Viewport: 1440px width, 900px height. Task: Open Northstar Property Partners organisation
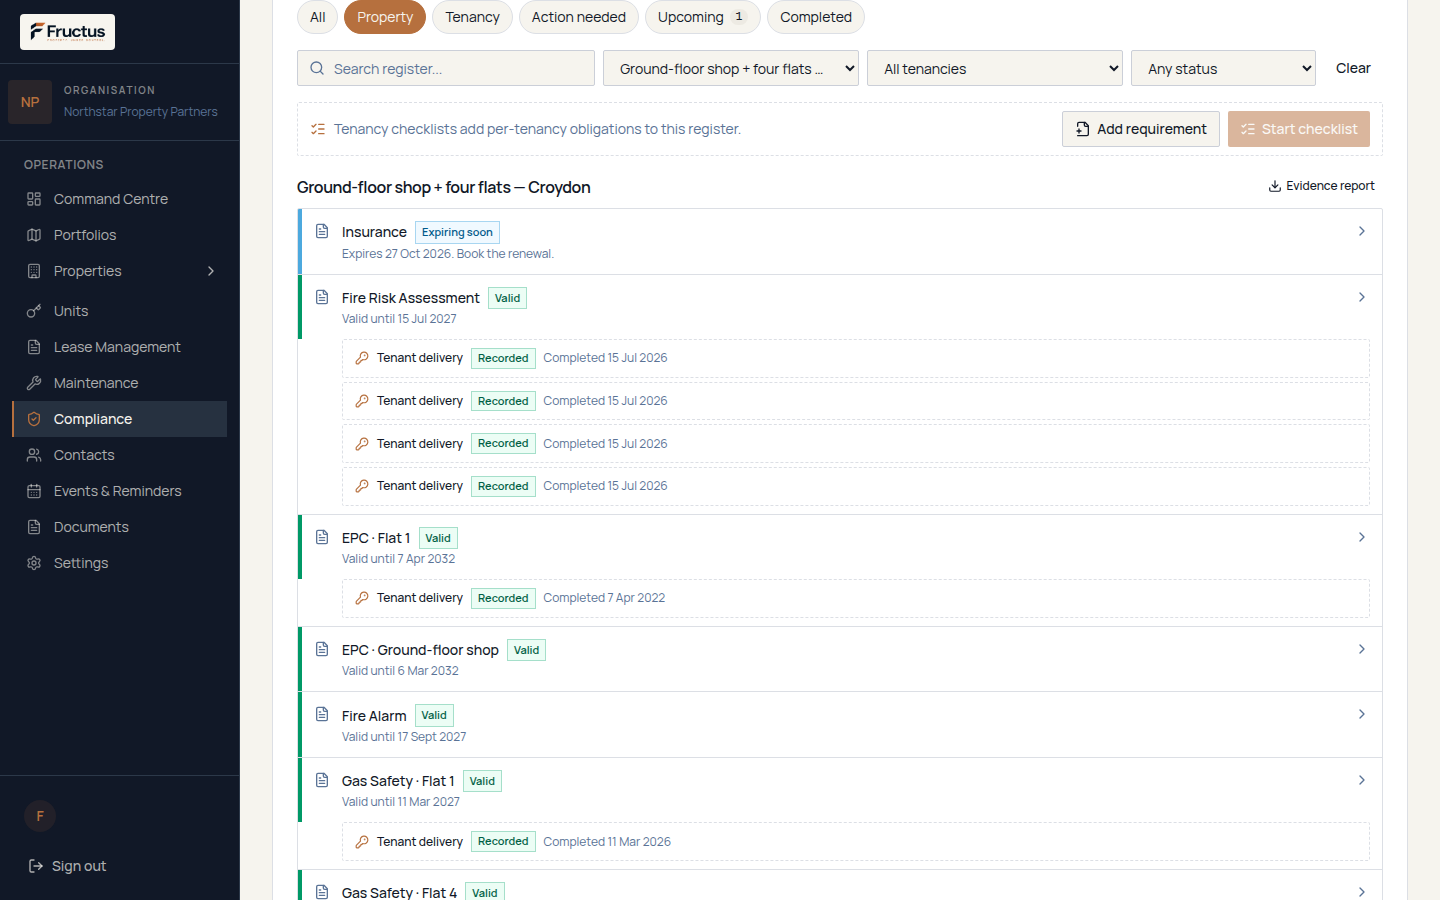tap(141, 112)
